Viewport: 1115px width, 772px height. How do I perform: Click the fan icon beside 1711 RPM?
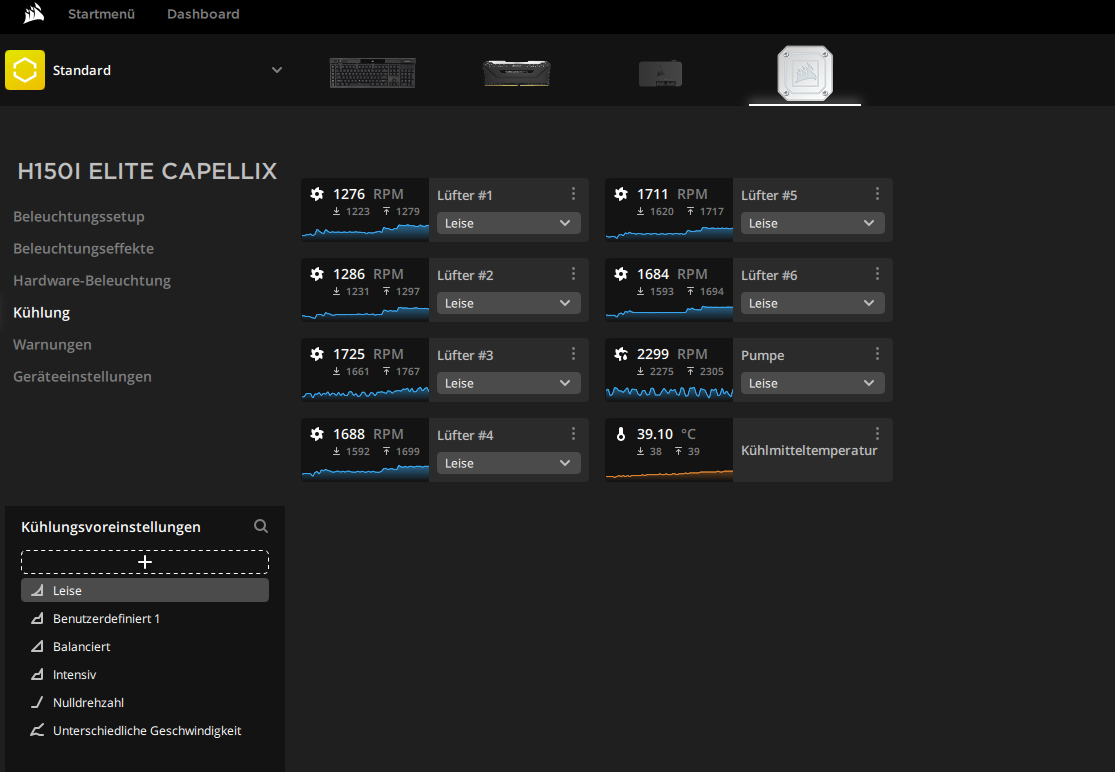point(621,194)
